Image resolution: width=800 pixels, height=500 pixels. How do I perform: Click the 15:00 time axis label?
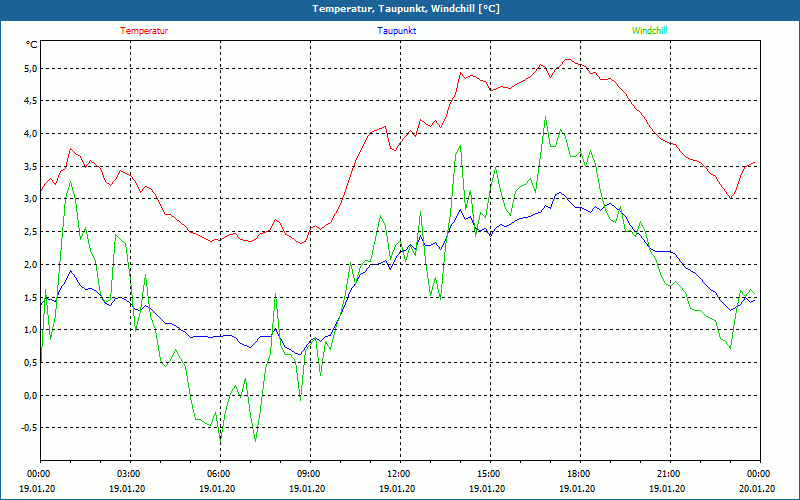point(490,474)
